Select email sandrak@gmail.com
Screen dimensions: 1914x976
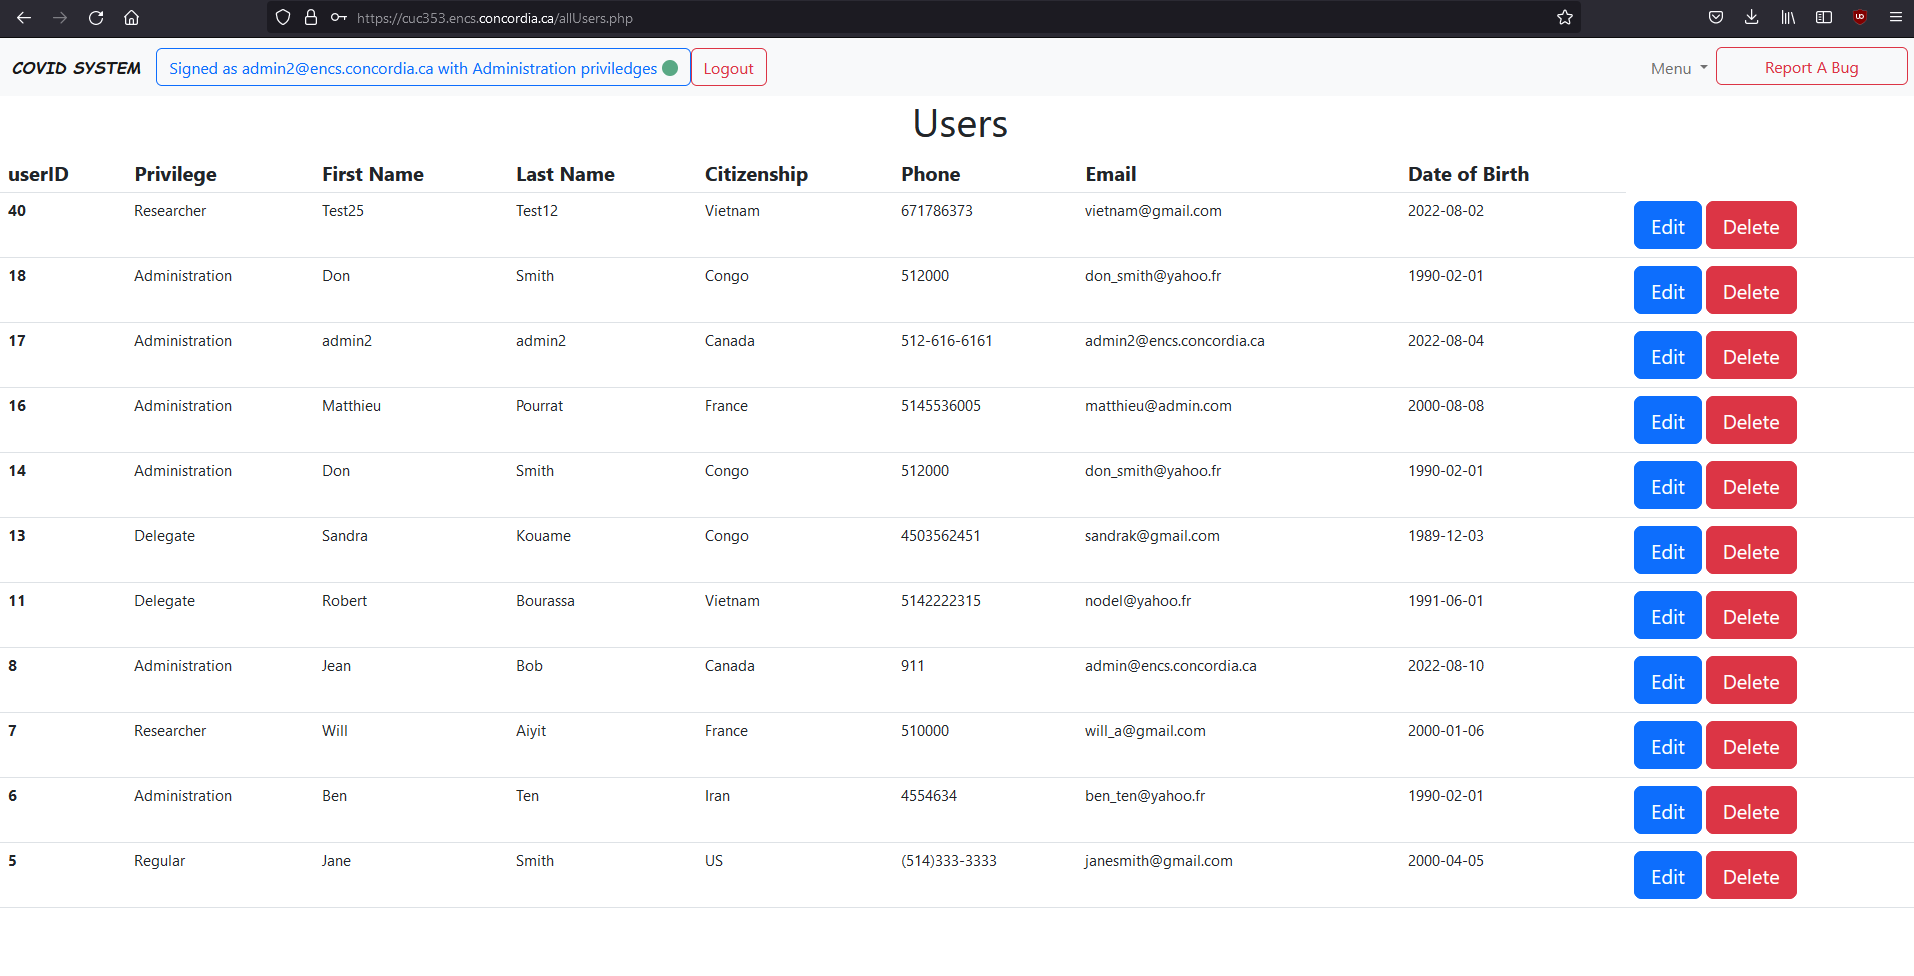pyautogui.click(x=1152, y=536)
